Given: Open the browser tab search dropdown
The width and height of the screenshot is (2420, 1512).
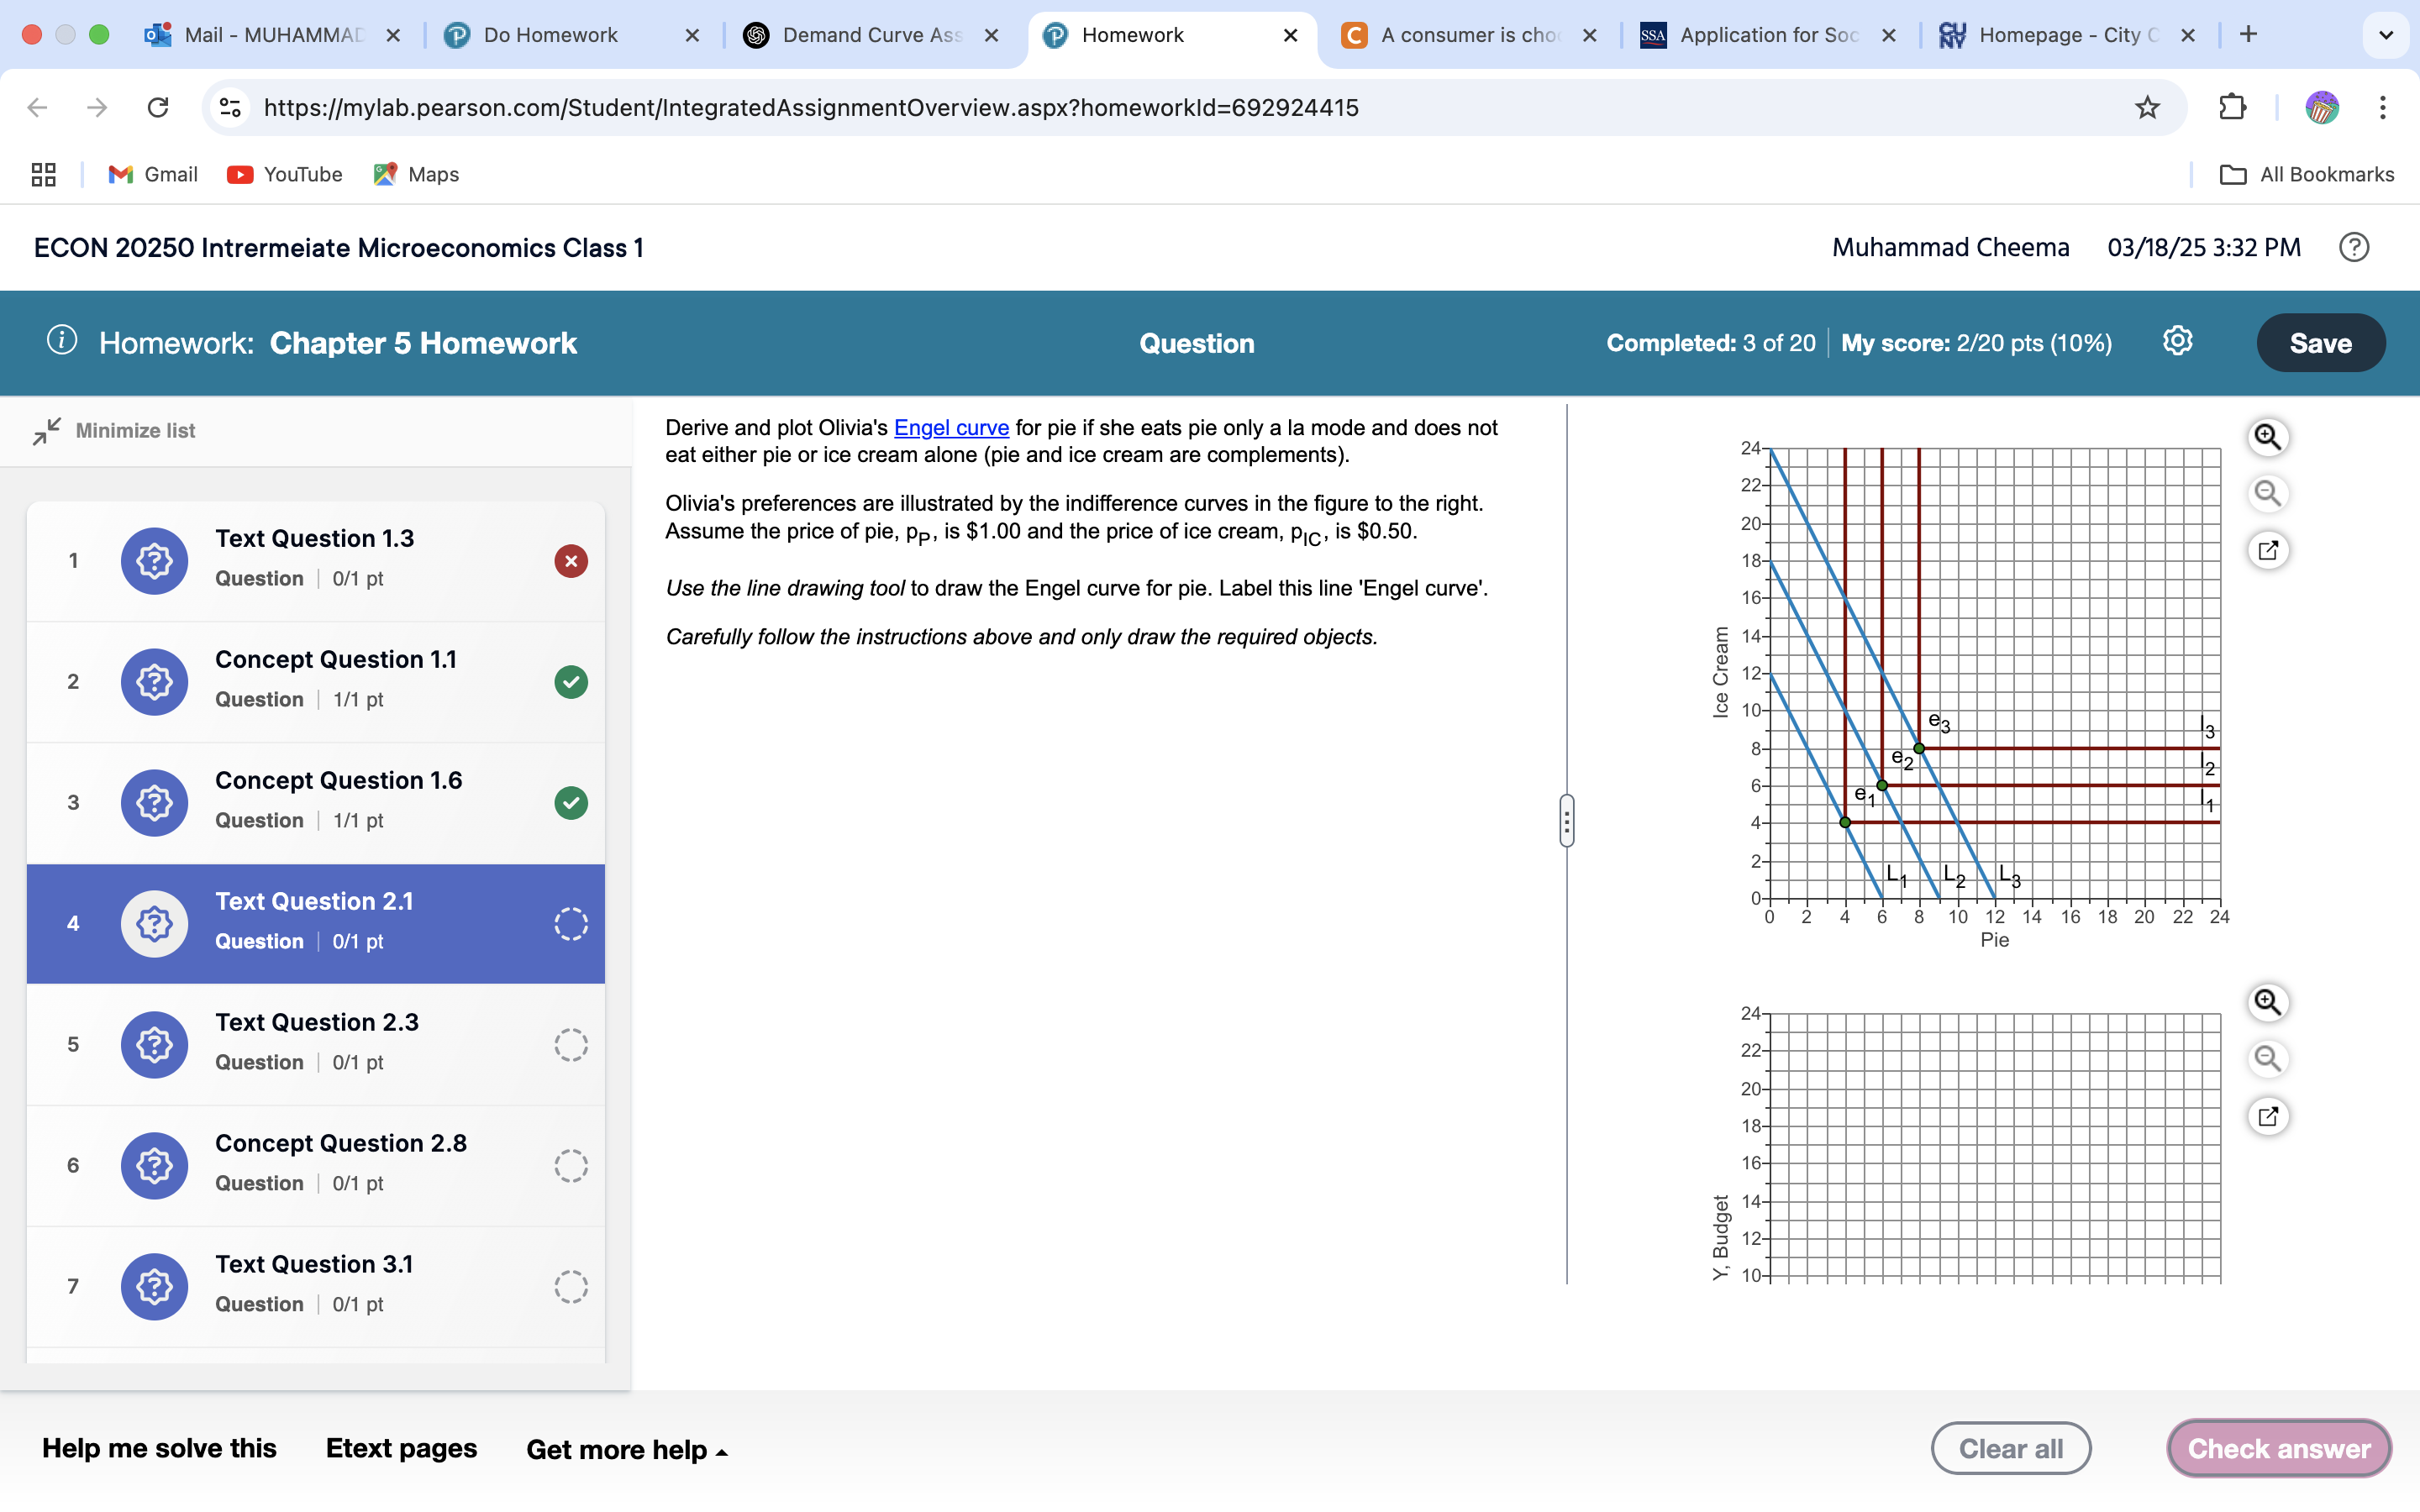Looking at the screenshot, I should click(x=2386, y=34).
